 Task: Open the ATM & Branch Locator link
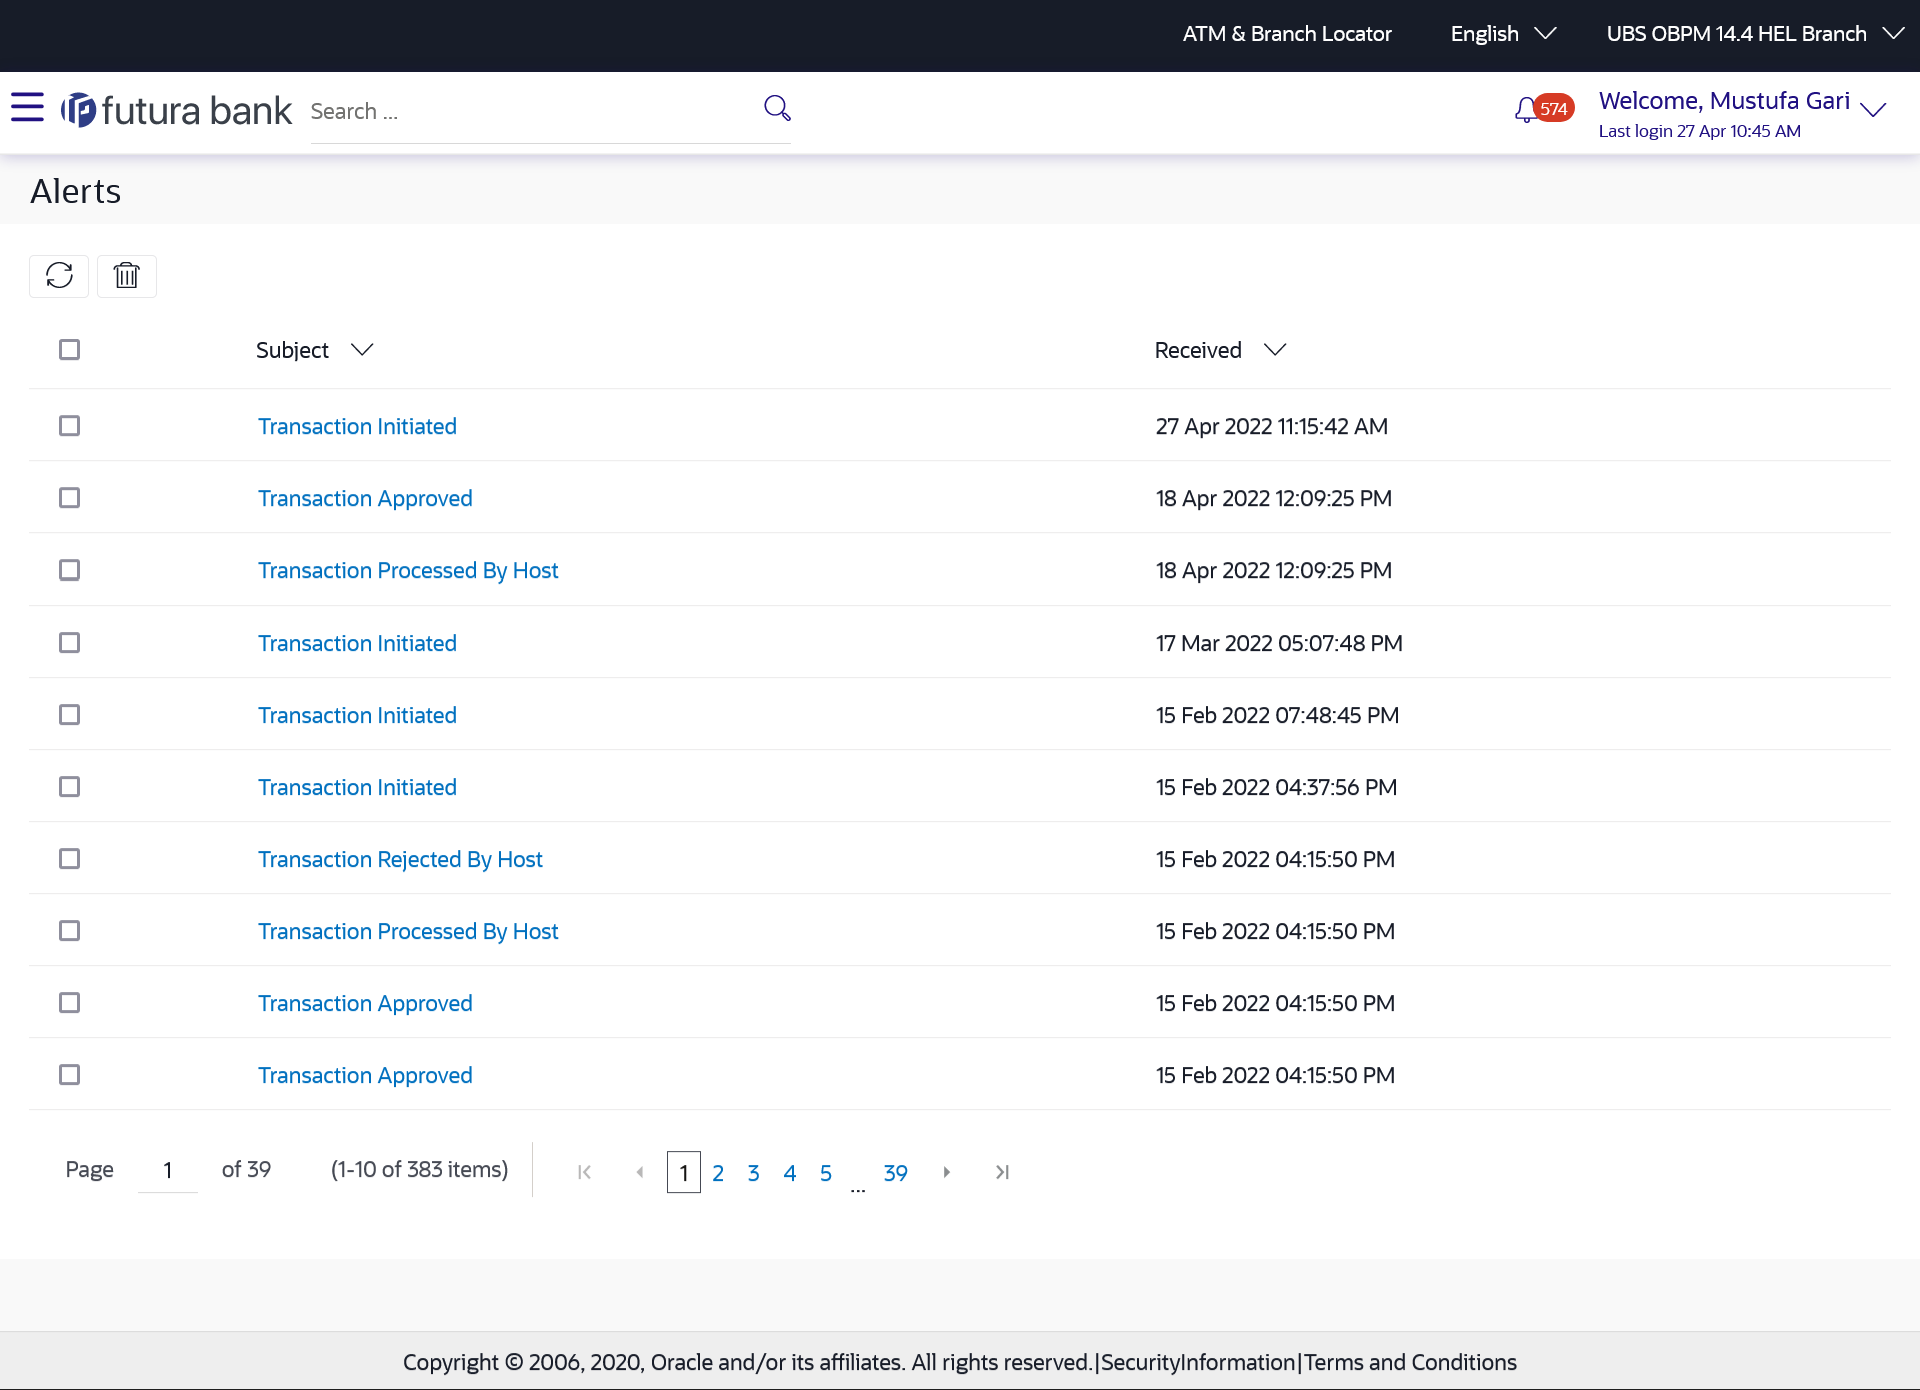tap(1286, 34)
